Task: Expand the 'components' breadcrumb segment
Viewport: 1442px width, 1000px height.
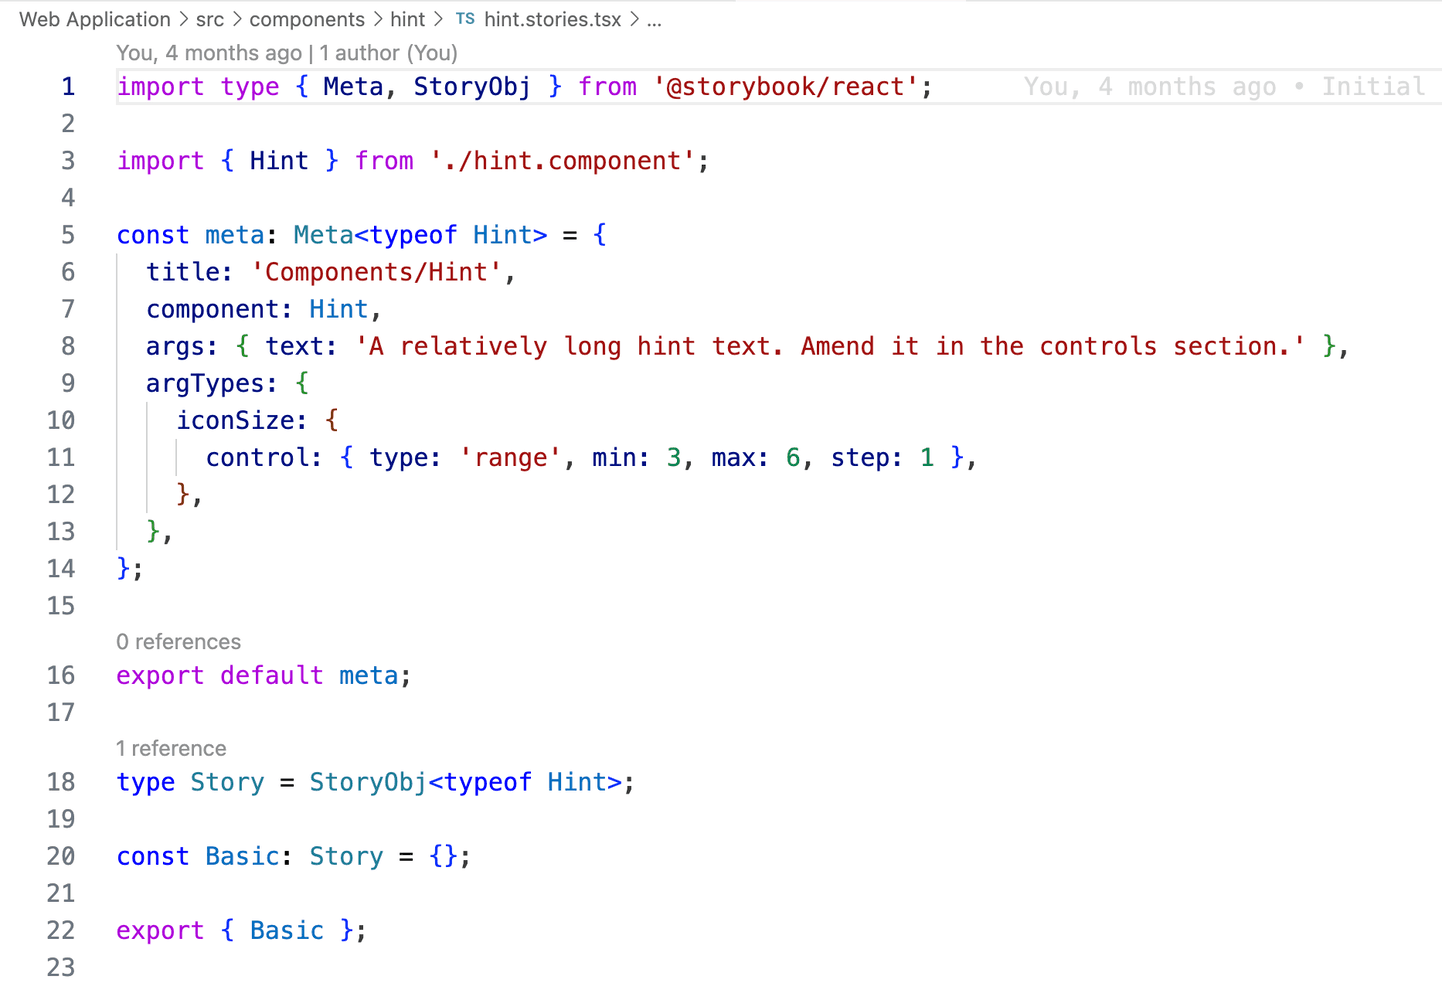Action: pyautogui.click(x=307, y=19)
